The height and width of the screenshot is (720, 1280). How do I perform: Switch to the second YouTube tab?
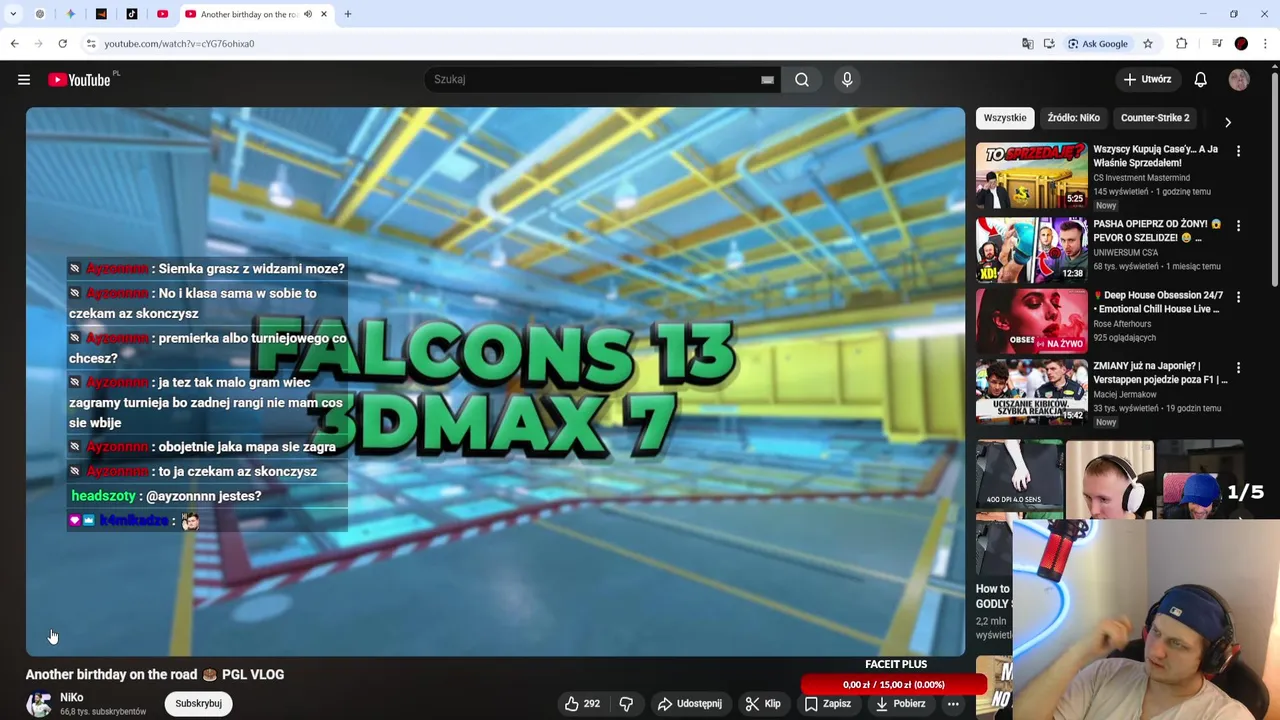click(x=163, y=14)
